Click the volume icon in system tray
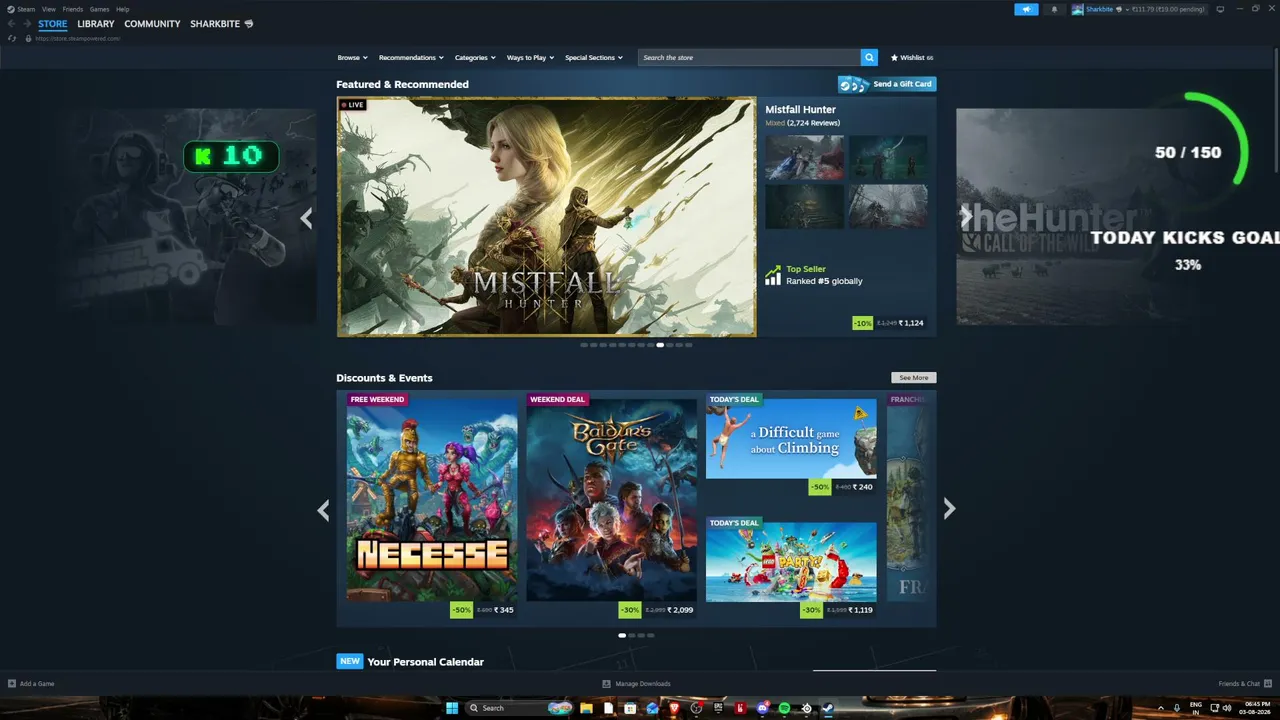 (x=1227, y=708)
